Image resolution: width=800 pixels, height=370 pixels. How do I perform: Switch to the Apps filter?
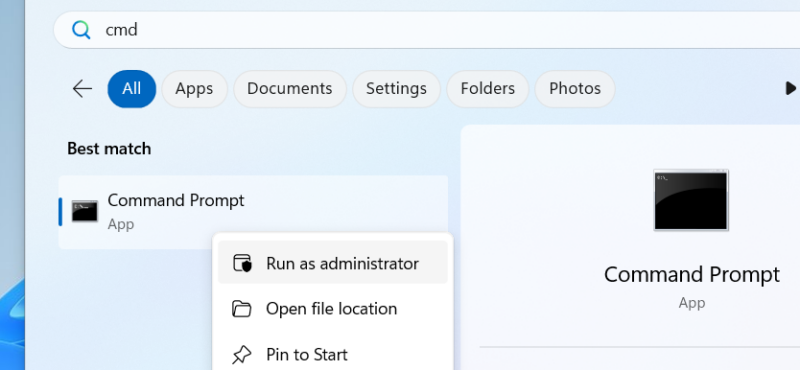pyautogui.click(x=194, y=89)
